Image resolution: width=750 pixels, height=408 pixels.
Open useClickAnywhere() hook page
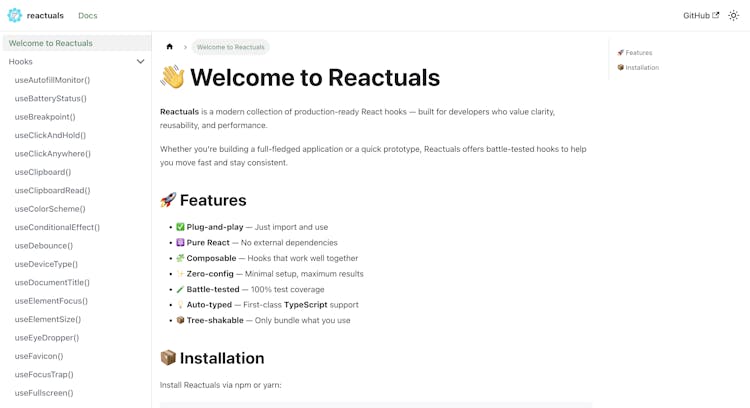click(53, 154)
